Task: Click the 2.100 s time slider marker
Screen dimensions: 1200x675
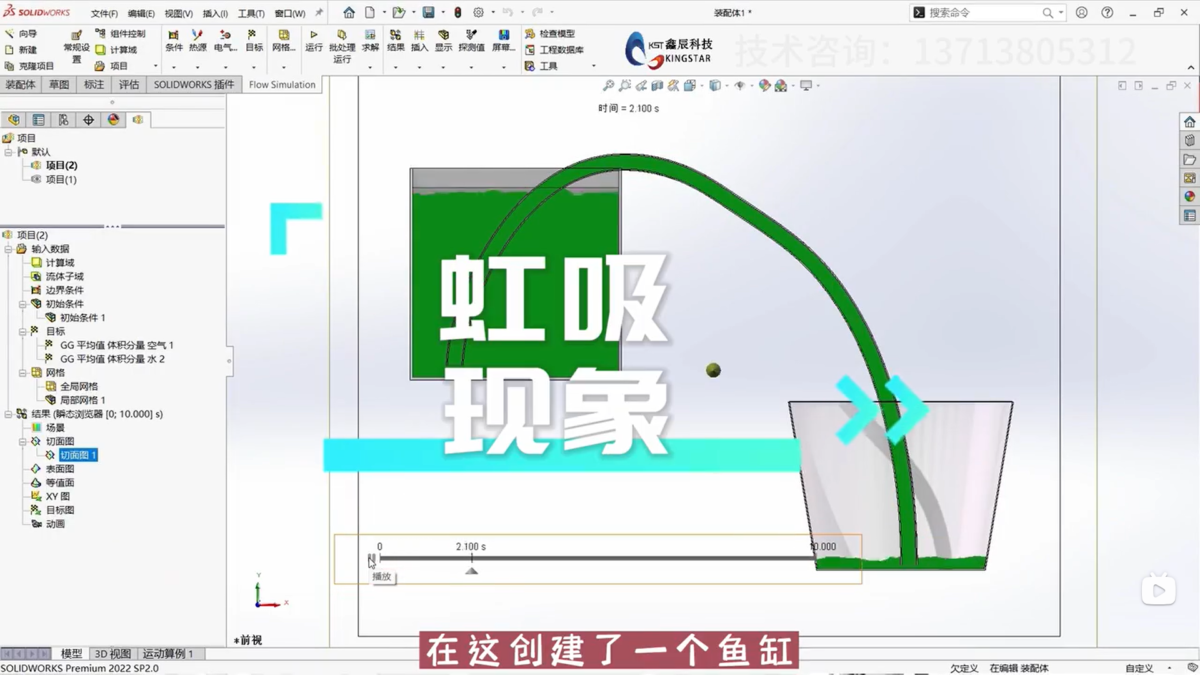Action: click(x=471, y=570)
